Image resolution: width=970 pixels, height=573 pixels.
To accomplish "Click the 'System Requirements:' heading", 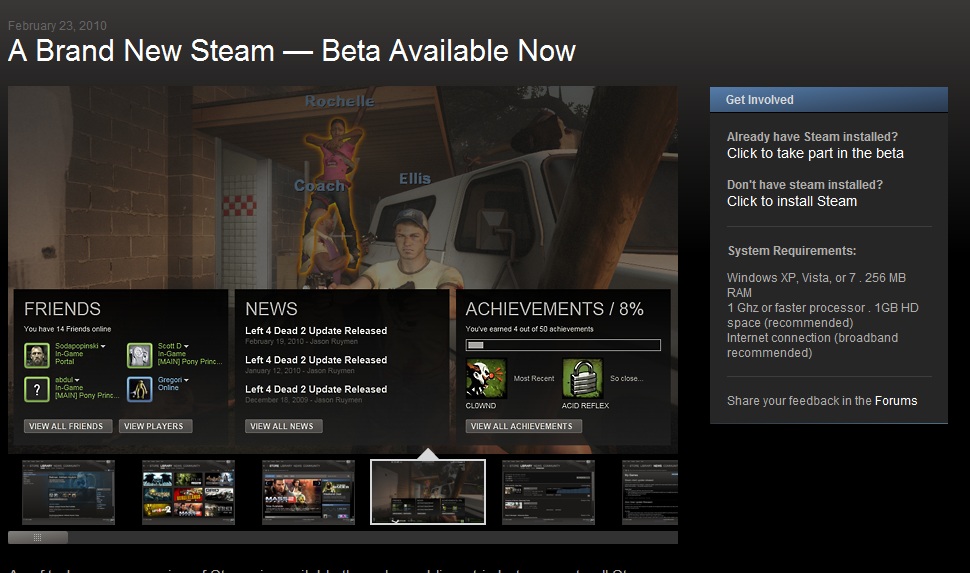I will point(792,251).
